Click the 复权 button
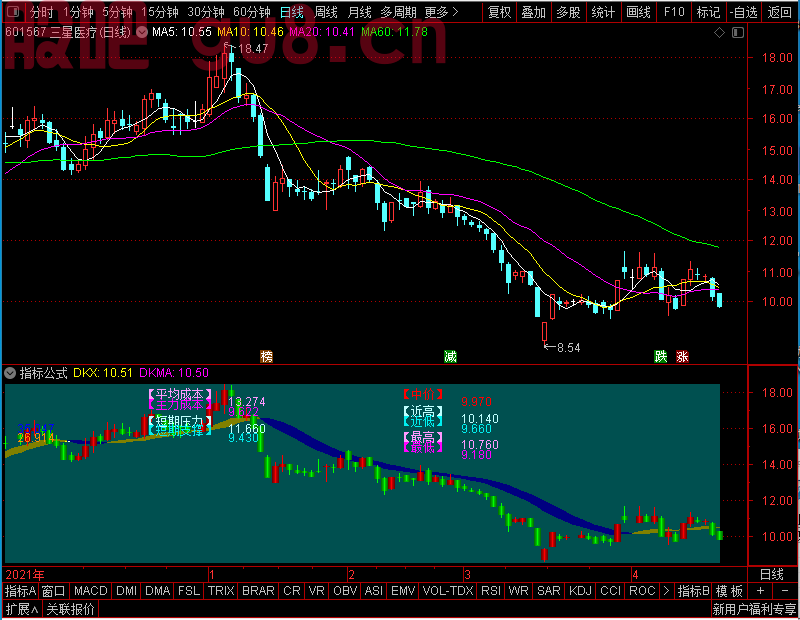 pos(499,12)
